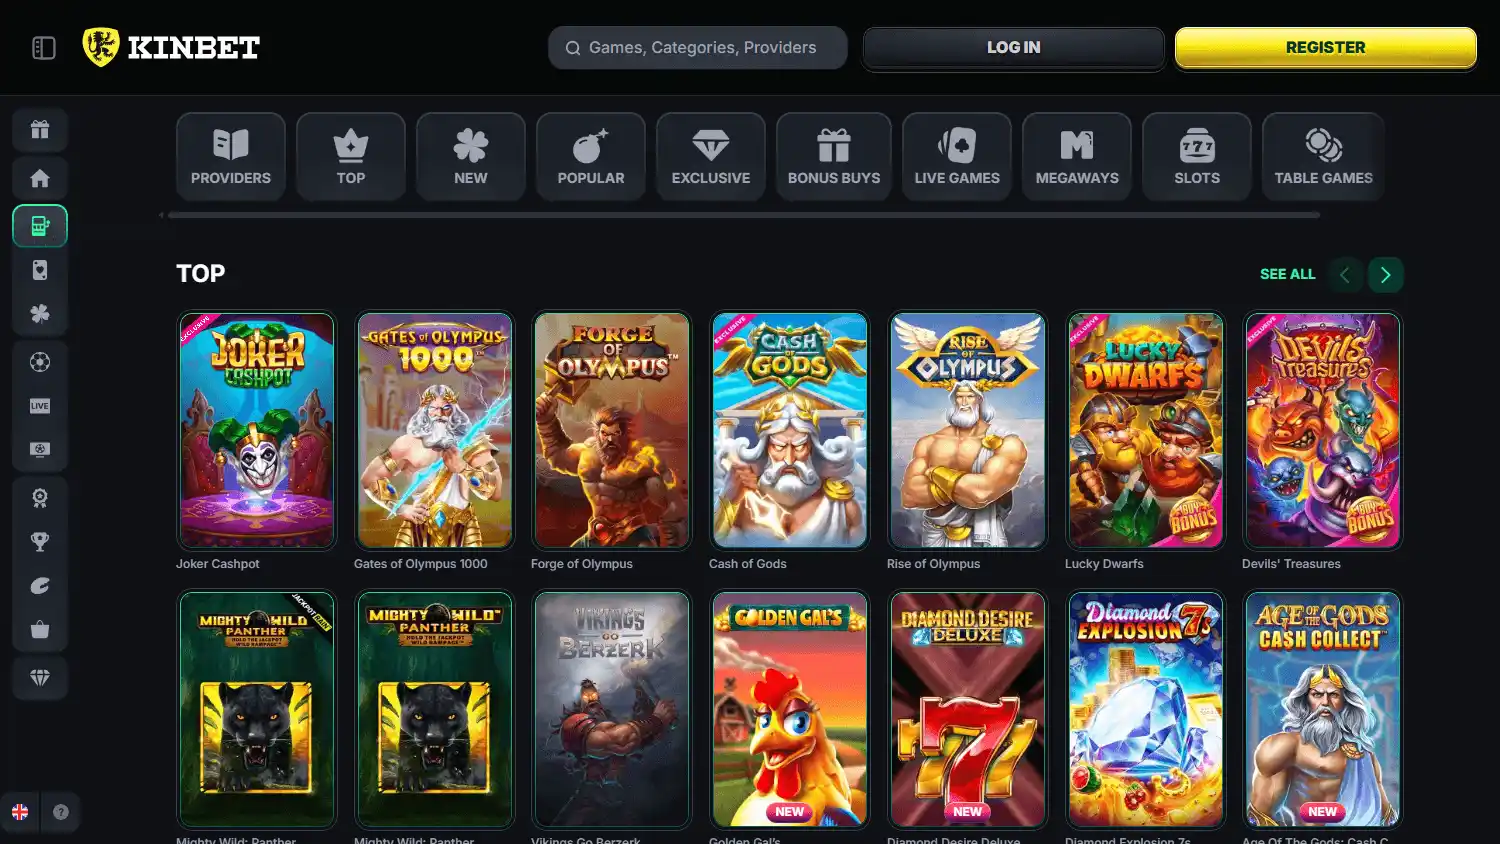Click the "Forge of Olympus" title text
The image size is (1500, 844).
click(582, 564)
